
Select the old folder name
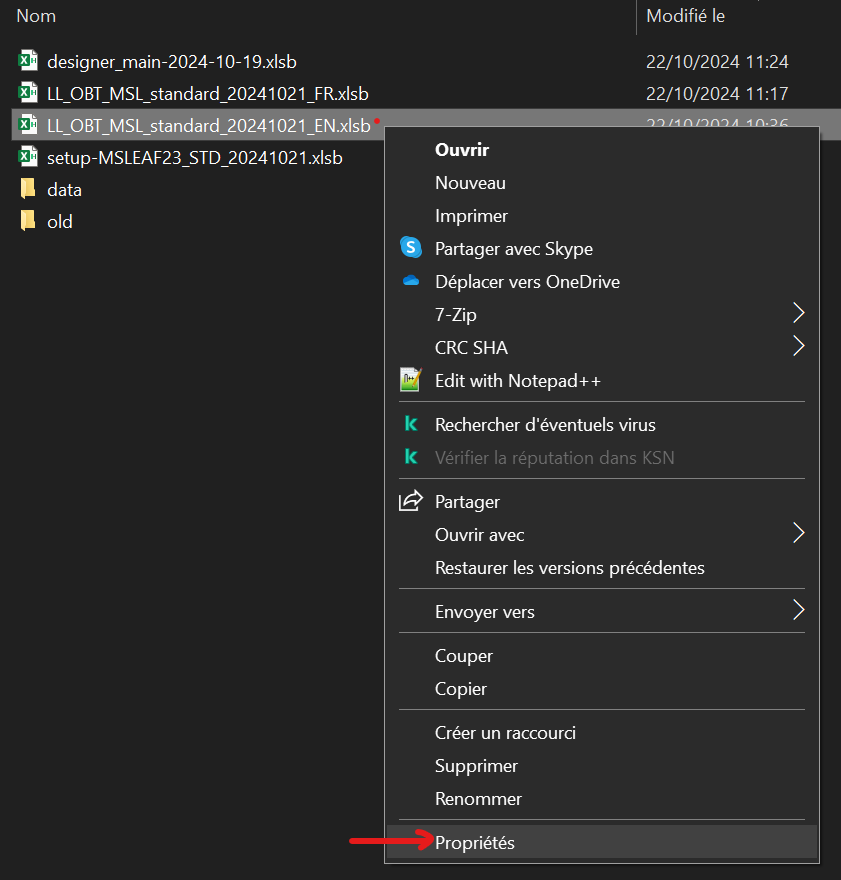[59, 222]
